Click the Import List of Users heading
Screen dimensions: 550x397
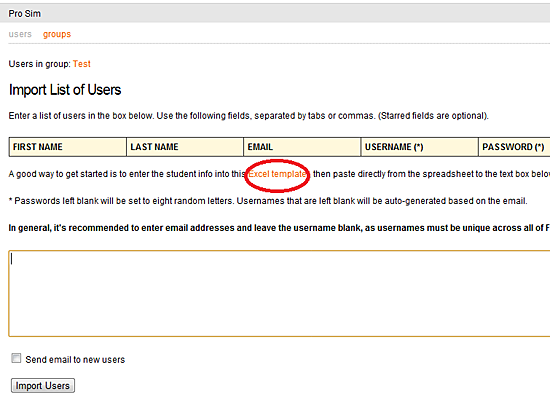[65, 90]
